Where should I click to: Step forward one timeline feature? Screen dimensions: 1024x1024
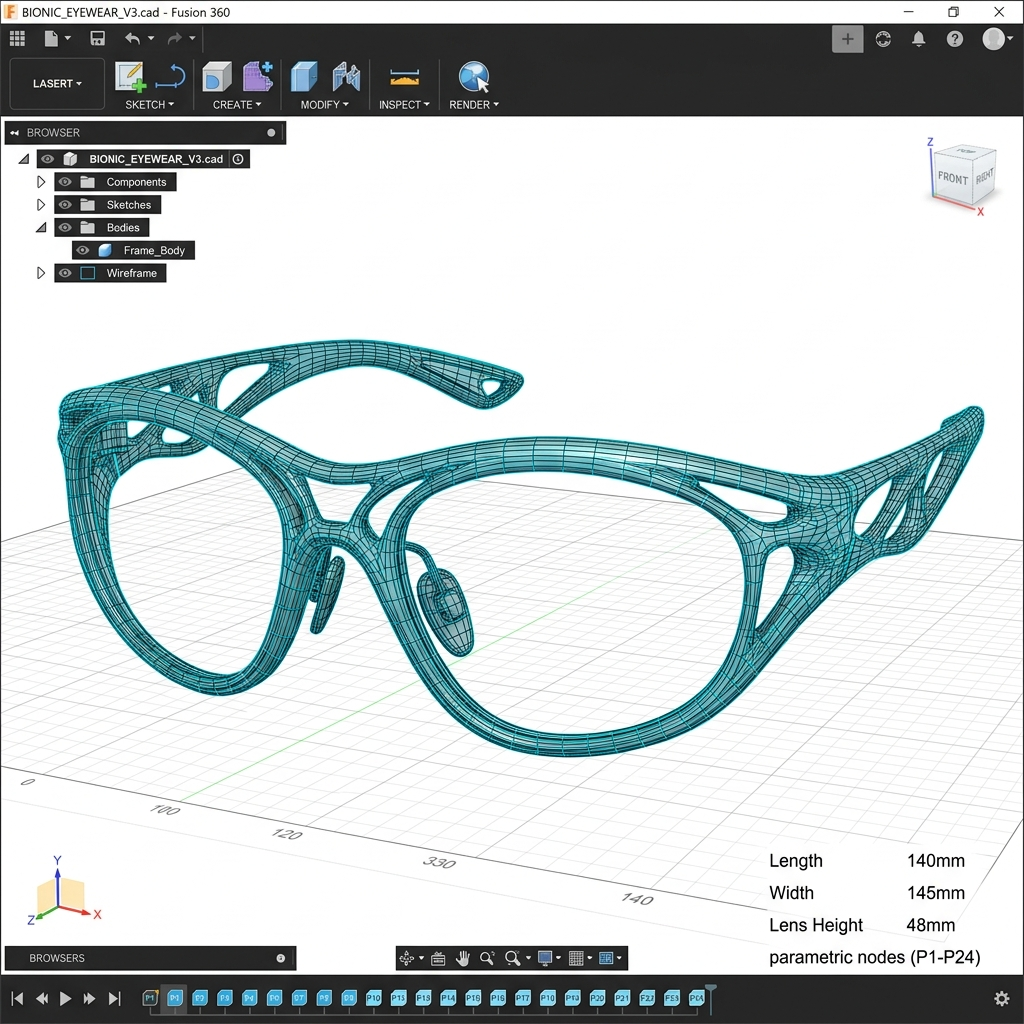coord(89,998)
